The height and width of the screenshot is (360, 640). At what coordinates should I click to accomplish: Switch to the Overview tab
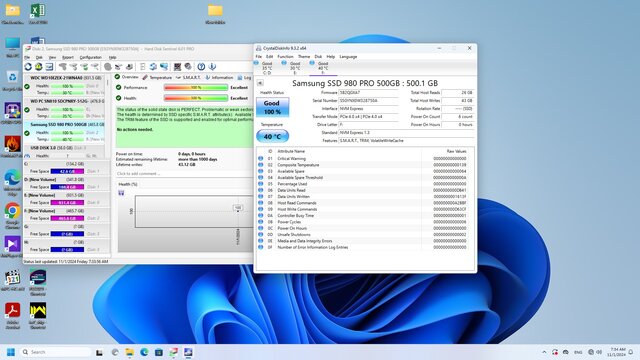(127, 77)
